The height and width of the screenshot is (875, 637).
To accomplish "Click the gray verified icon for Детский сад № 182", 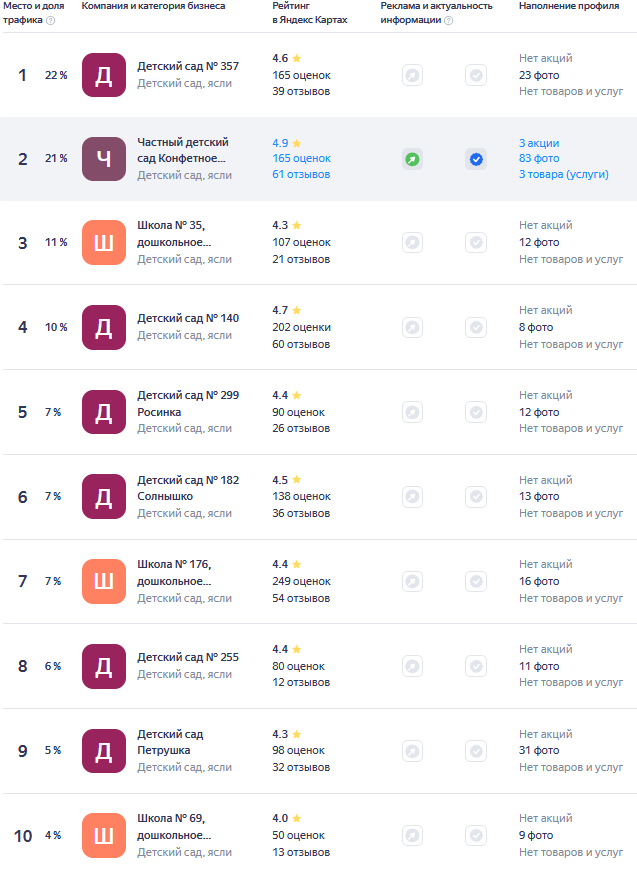I will point(476,497).
